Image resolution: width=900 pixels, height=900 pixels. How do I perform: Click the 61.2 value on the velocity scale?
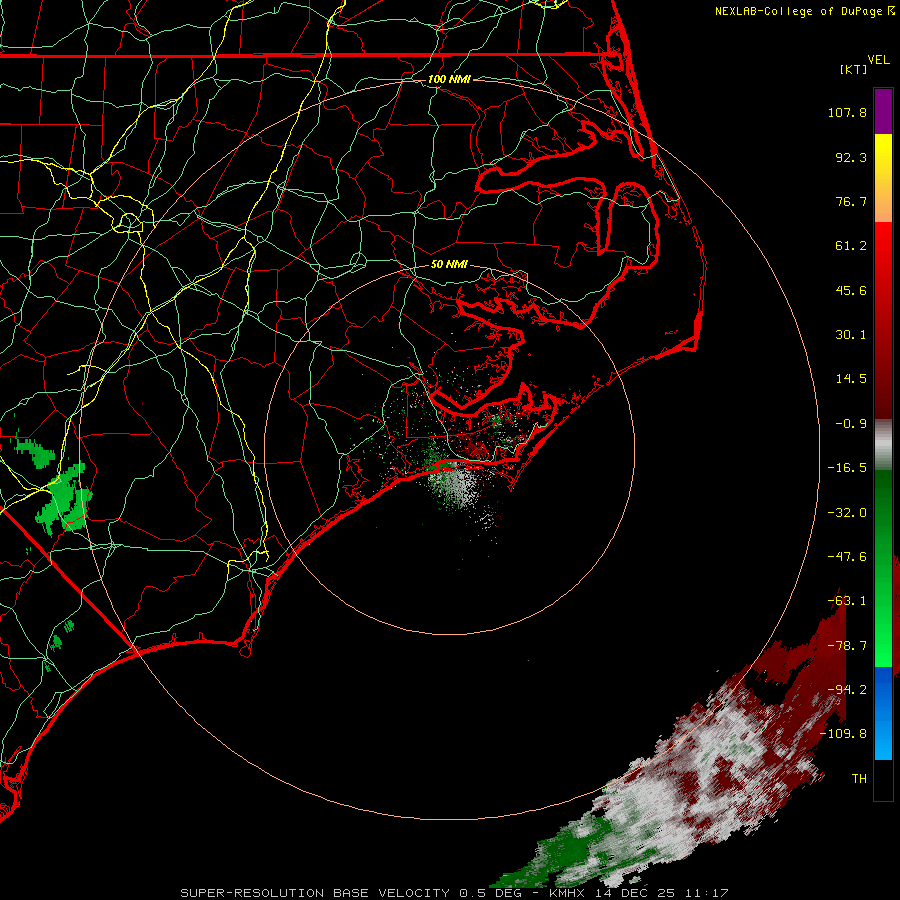coord(851,246)
